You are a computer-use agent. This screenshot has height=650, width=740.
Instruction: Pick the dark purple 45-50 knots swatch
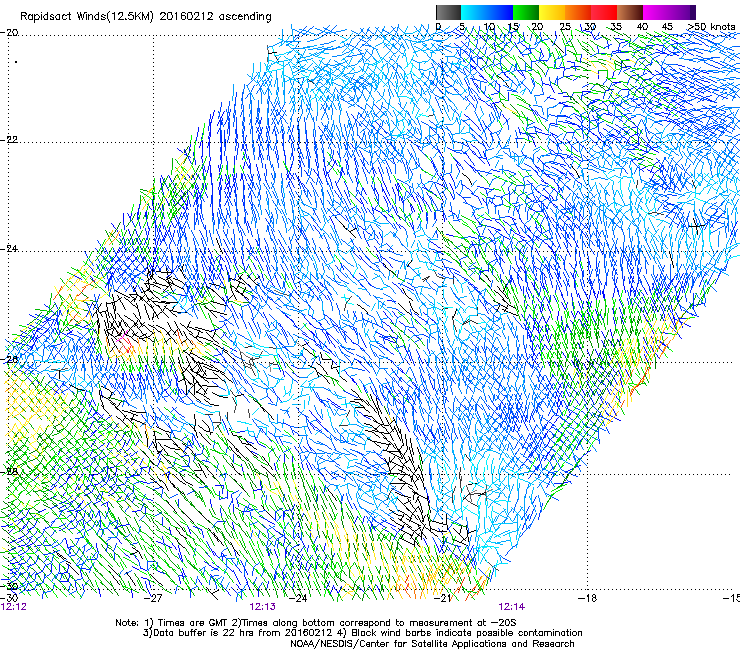(682, 12)
